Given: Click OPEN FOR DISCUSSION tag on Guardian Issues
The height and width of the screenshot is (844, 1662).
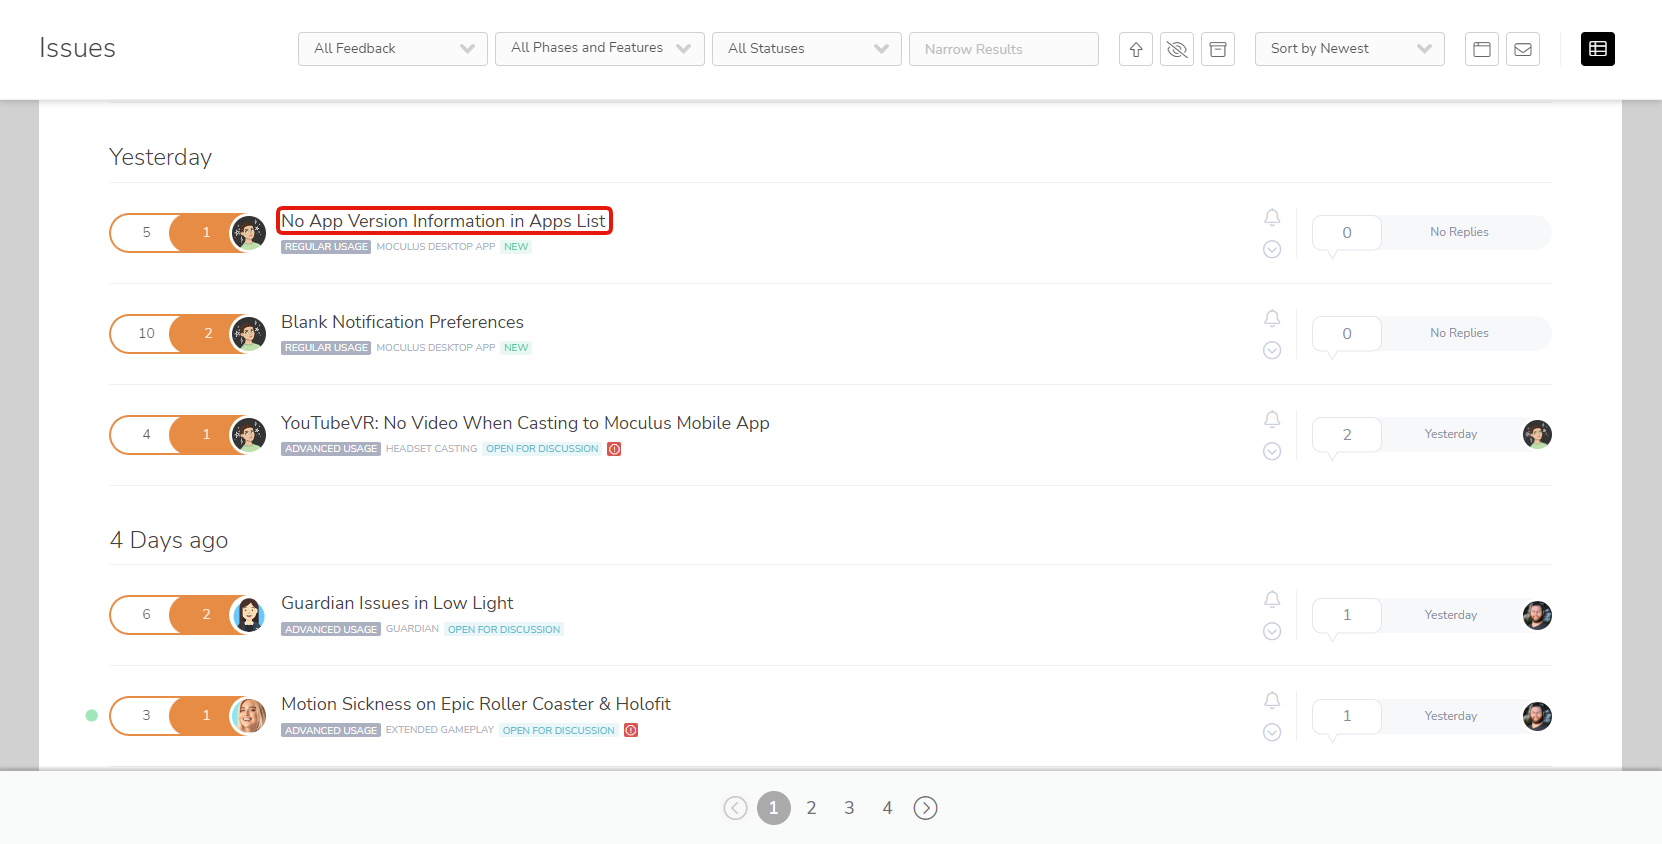Looking at the screenshot, I should [x=504, y=630].
